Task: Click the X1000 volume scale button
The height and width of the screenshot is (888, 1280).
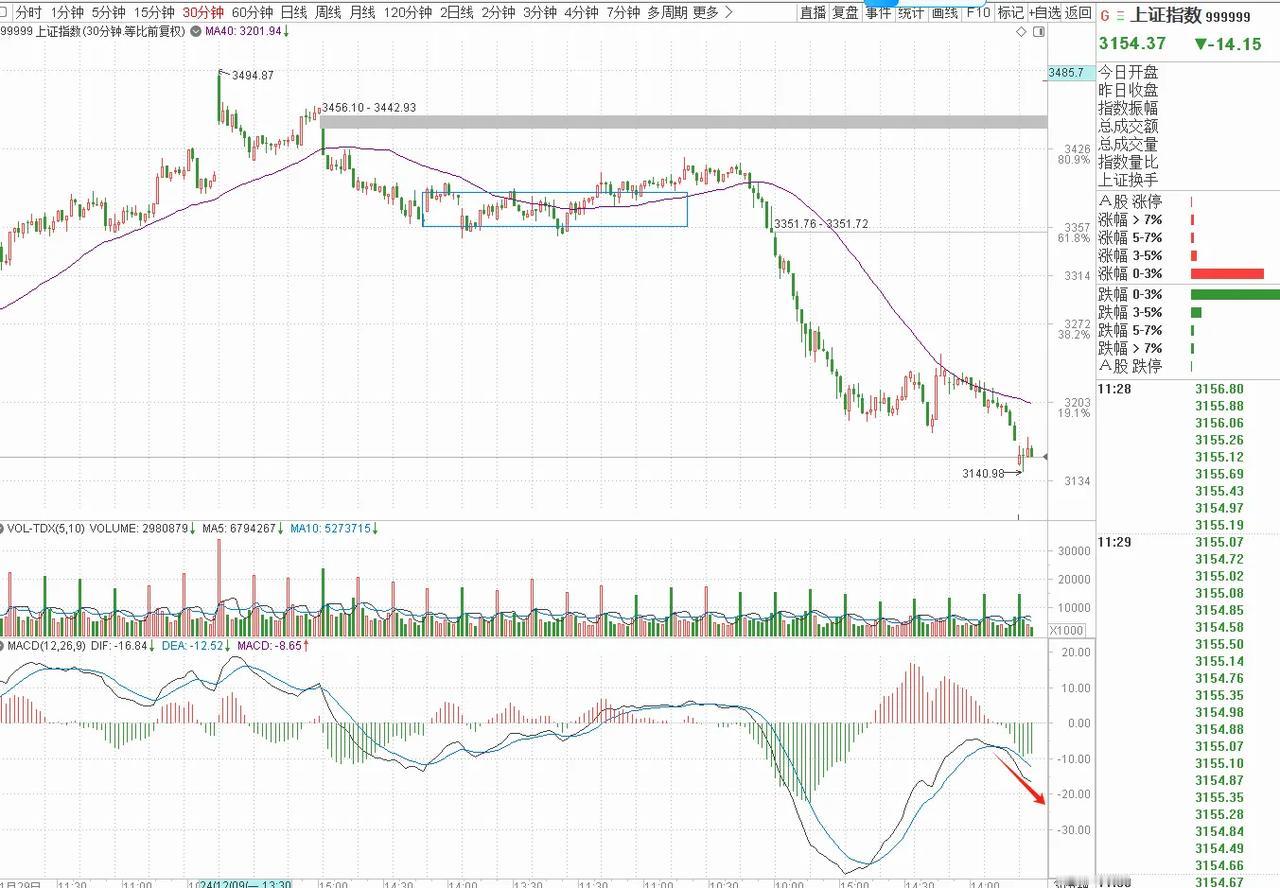Action: tap(1065, 630)
